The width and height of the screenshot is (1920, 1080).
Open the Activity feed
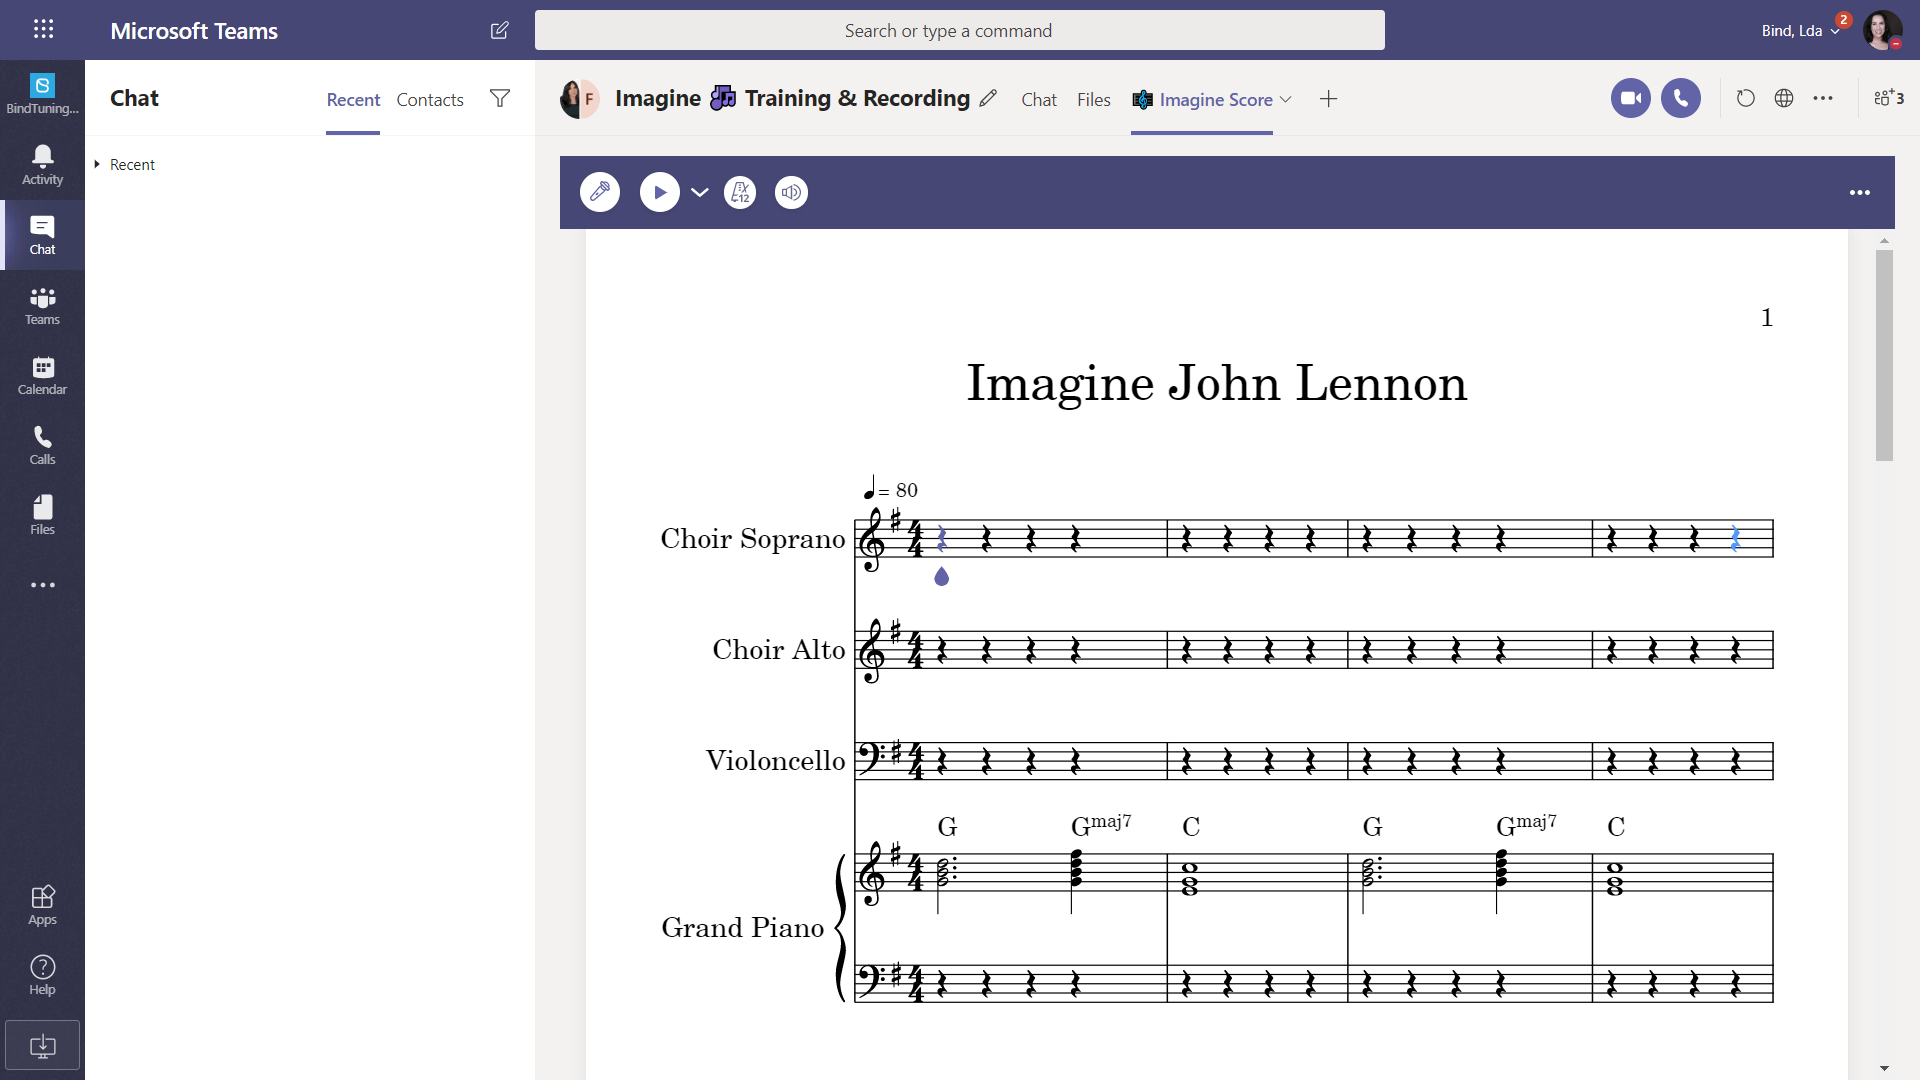tap(42, 165)
